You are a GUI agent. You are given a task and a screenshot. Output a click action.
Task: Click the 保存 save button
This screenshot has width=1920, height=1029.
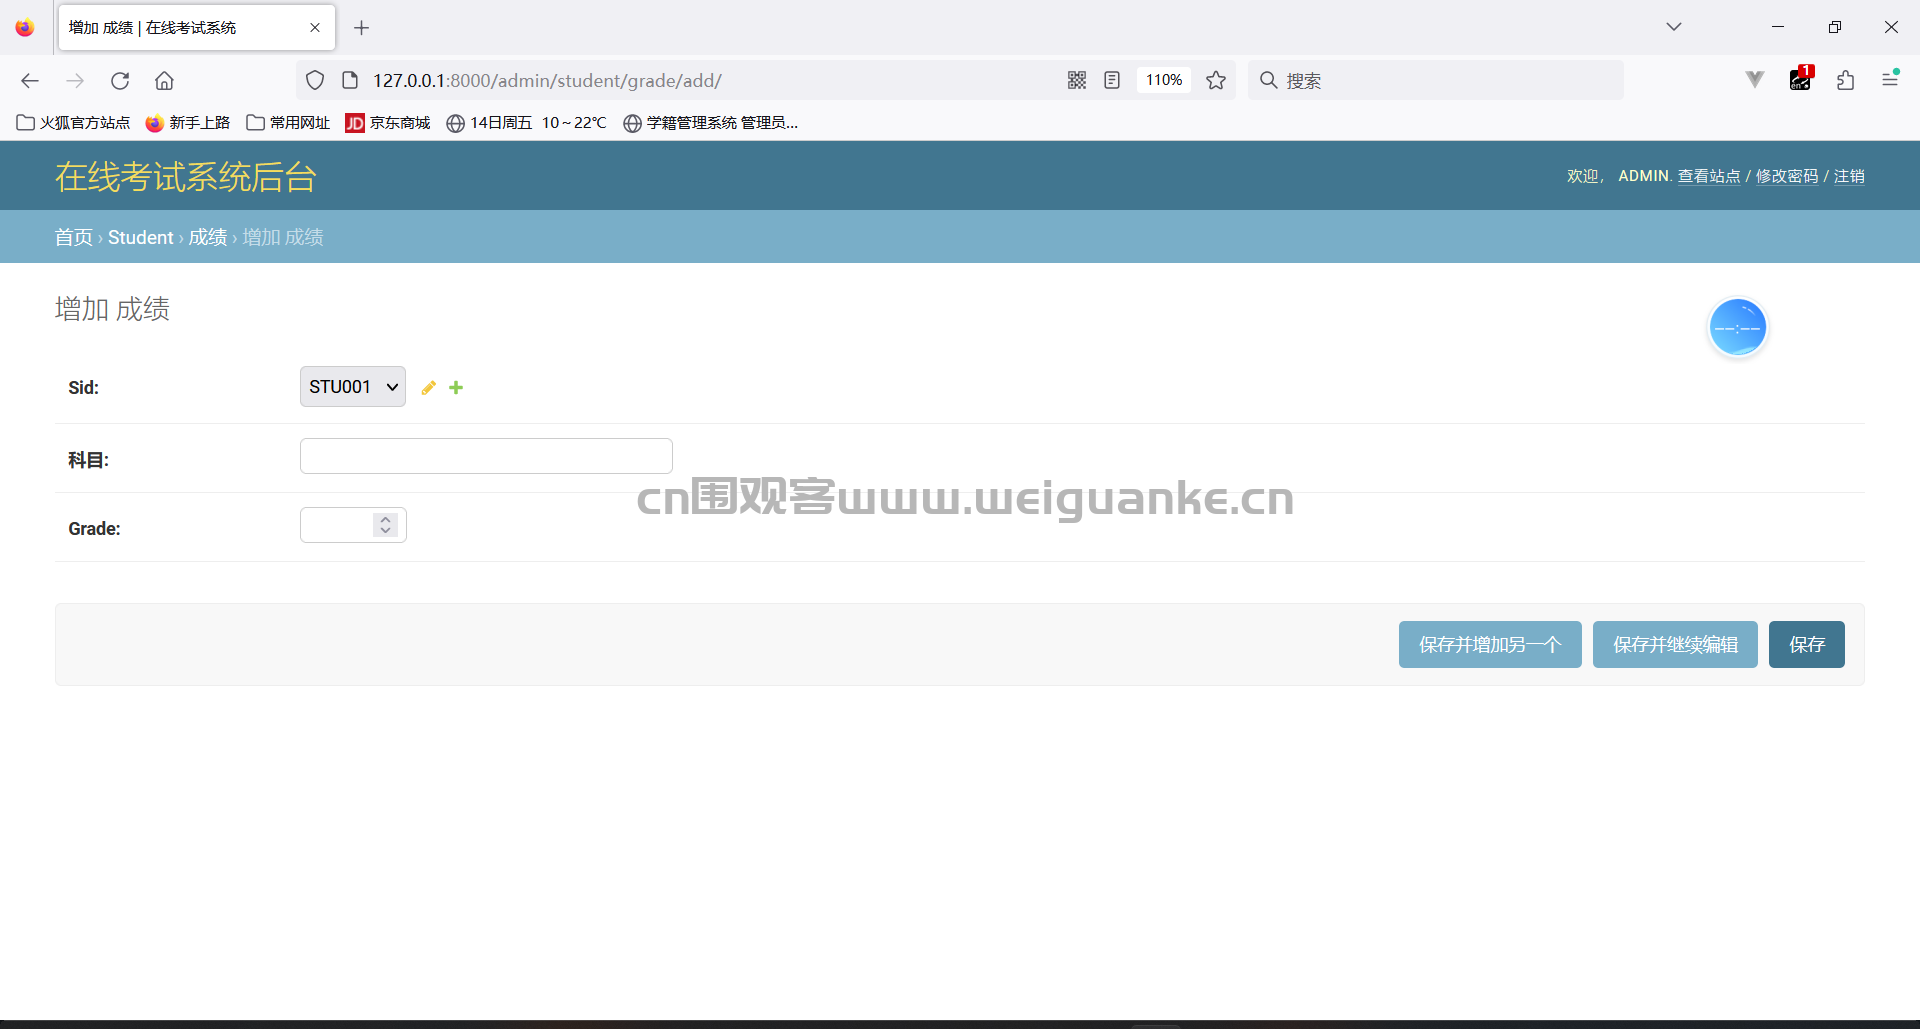(x=1807, y=644)
